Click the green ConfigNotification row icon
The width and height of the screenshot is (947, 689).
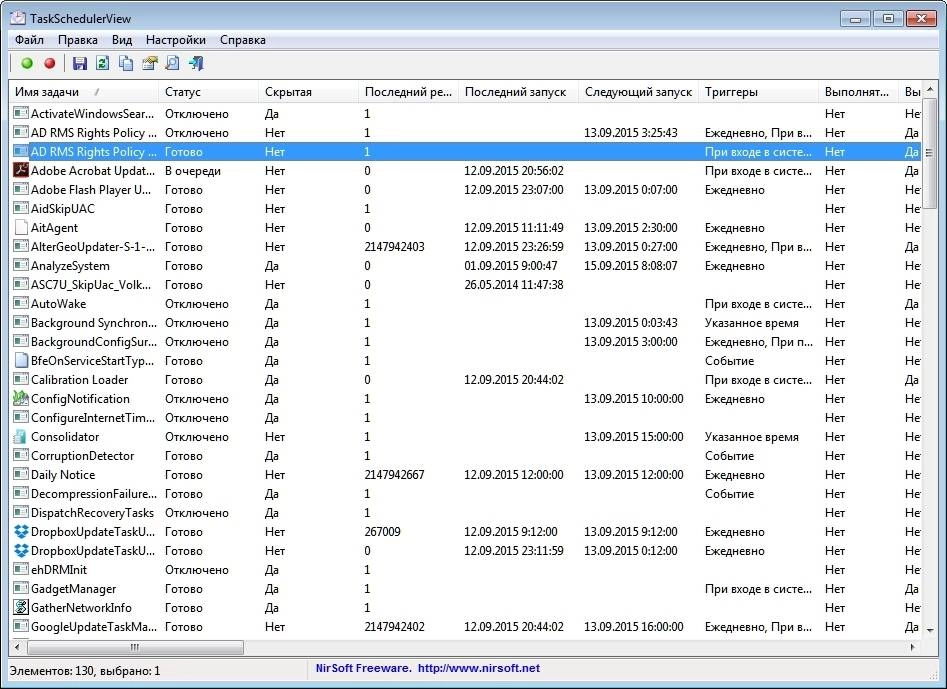[21, 399]
